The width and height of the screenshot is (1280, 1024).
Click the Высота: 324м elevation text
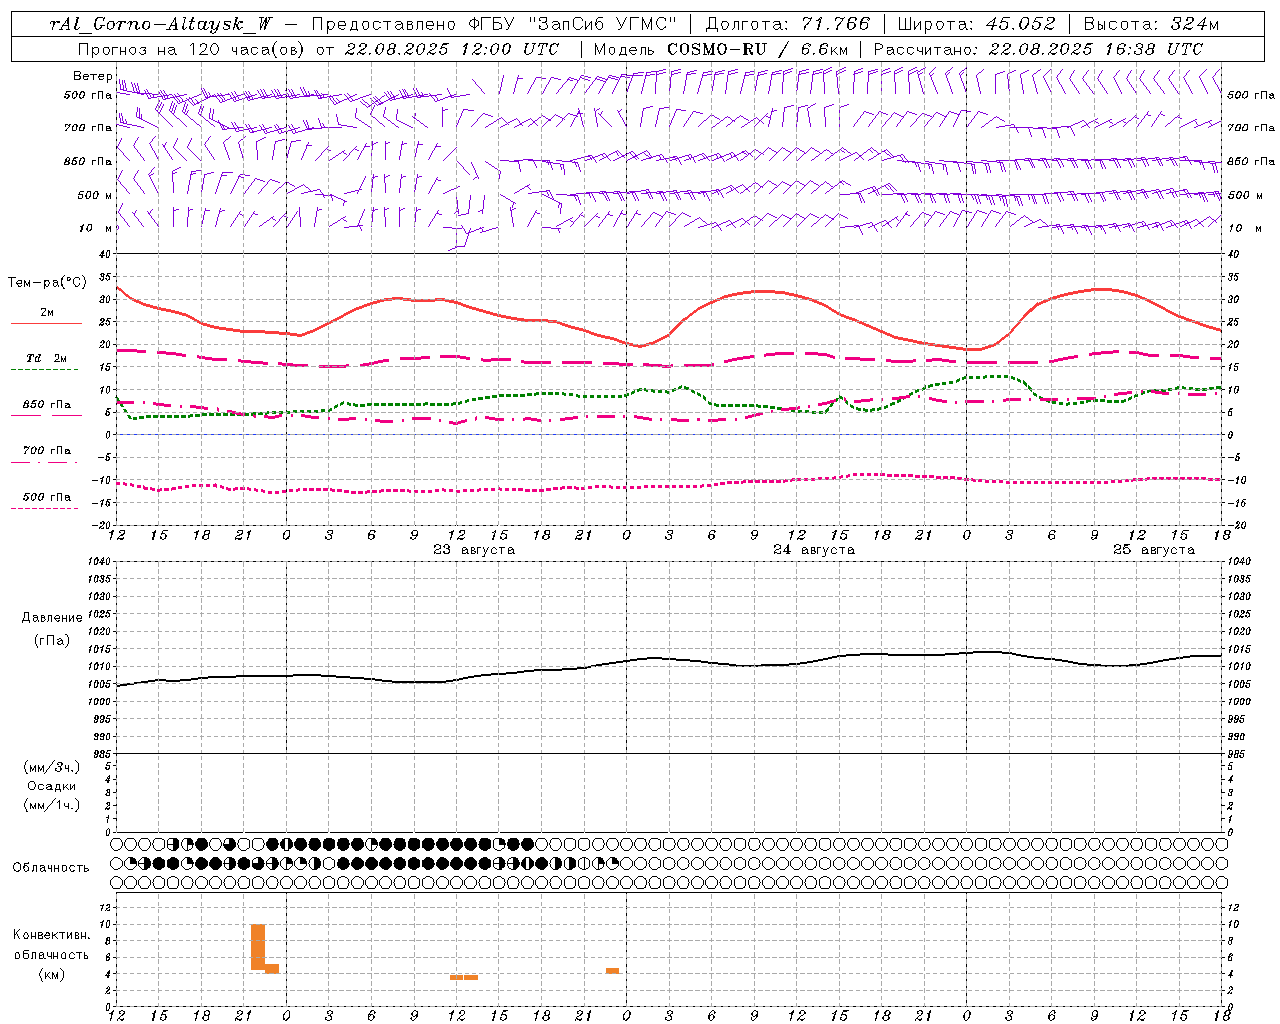pyautogui.click(x=1151, y=24)
